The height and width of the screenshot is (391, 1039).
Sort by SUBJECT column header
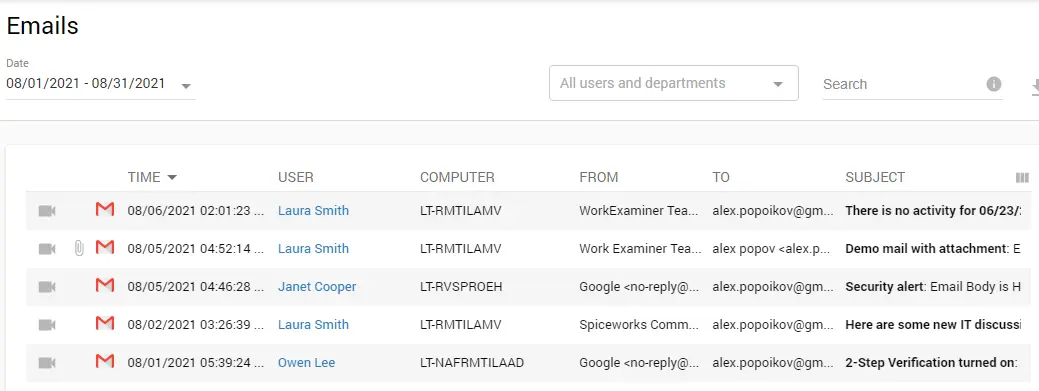pyautogui.click(x=875, y=178)
